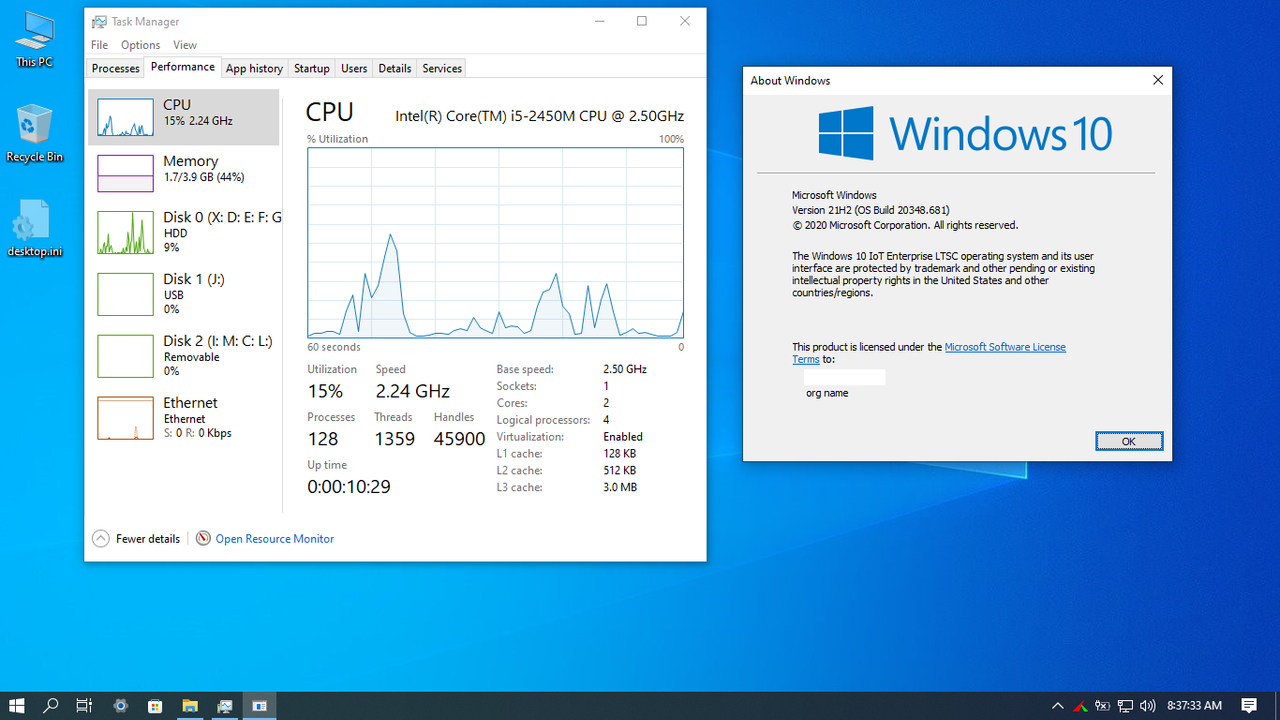Click the org name text in About dialog
1280x720 pixels.
(827, 393)
